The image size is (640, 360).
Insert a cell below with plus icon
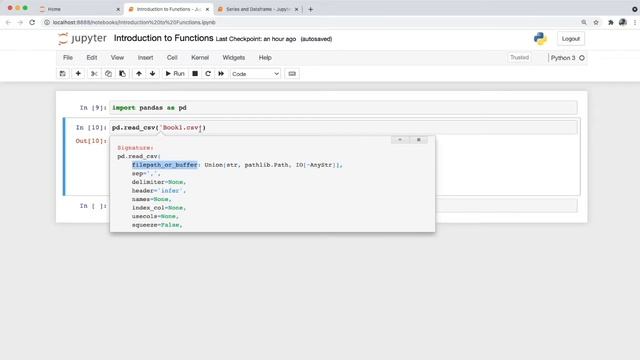(x=78, y=73)
